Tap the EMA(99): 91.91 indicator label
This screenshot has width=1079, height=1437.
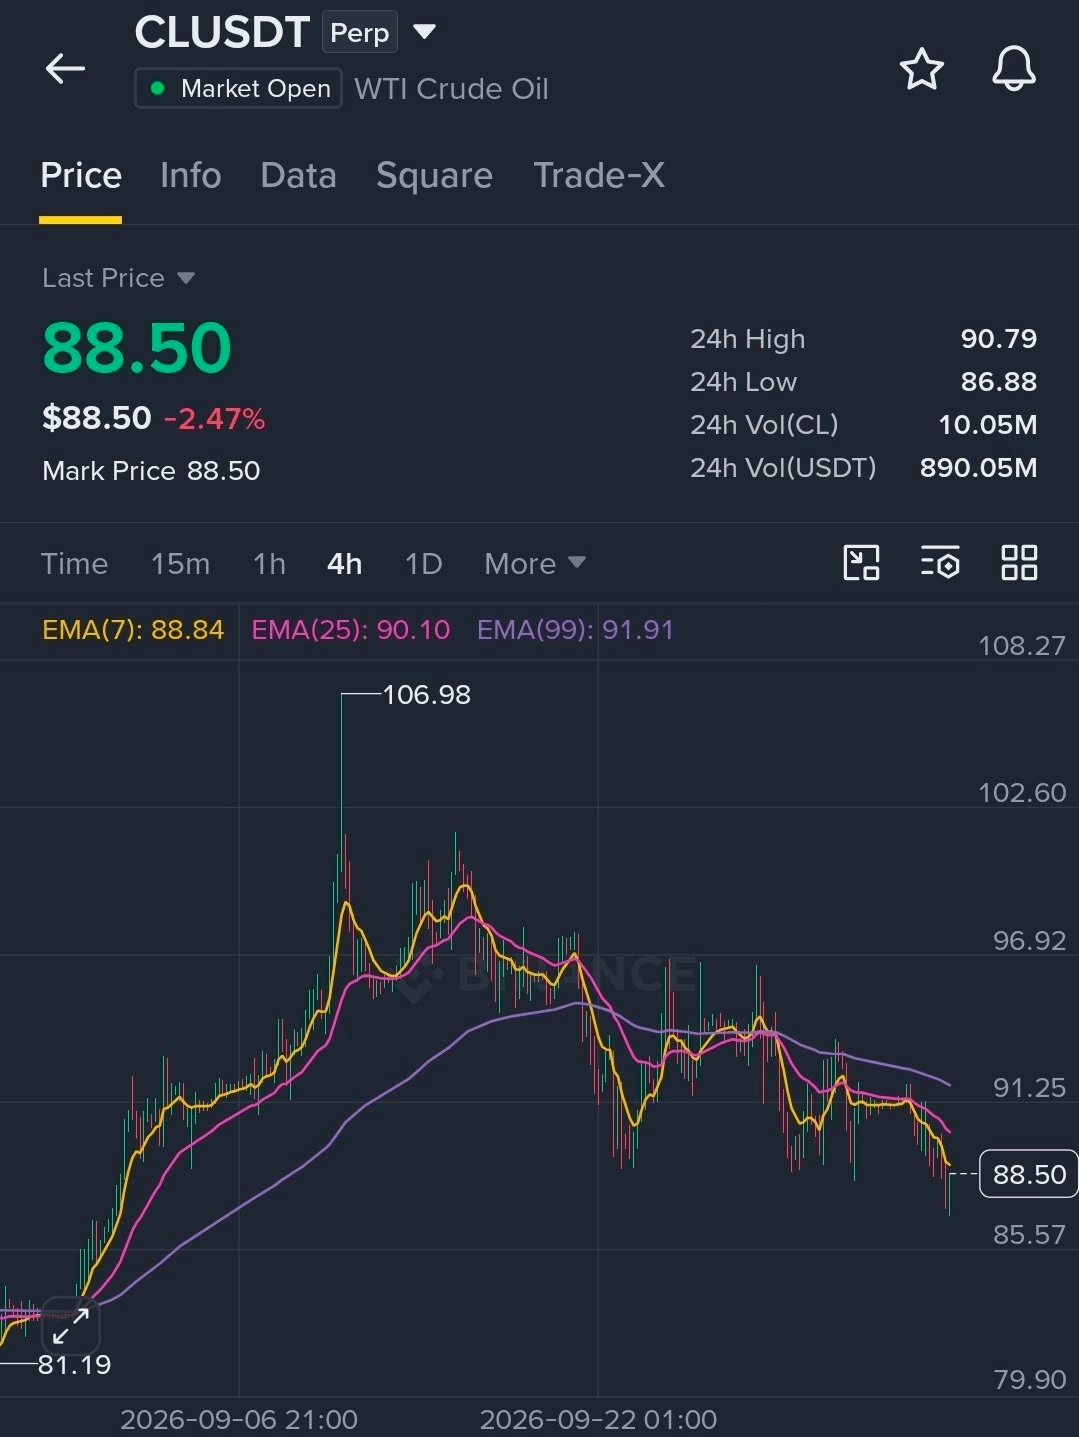(x=575, y=630)
